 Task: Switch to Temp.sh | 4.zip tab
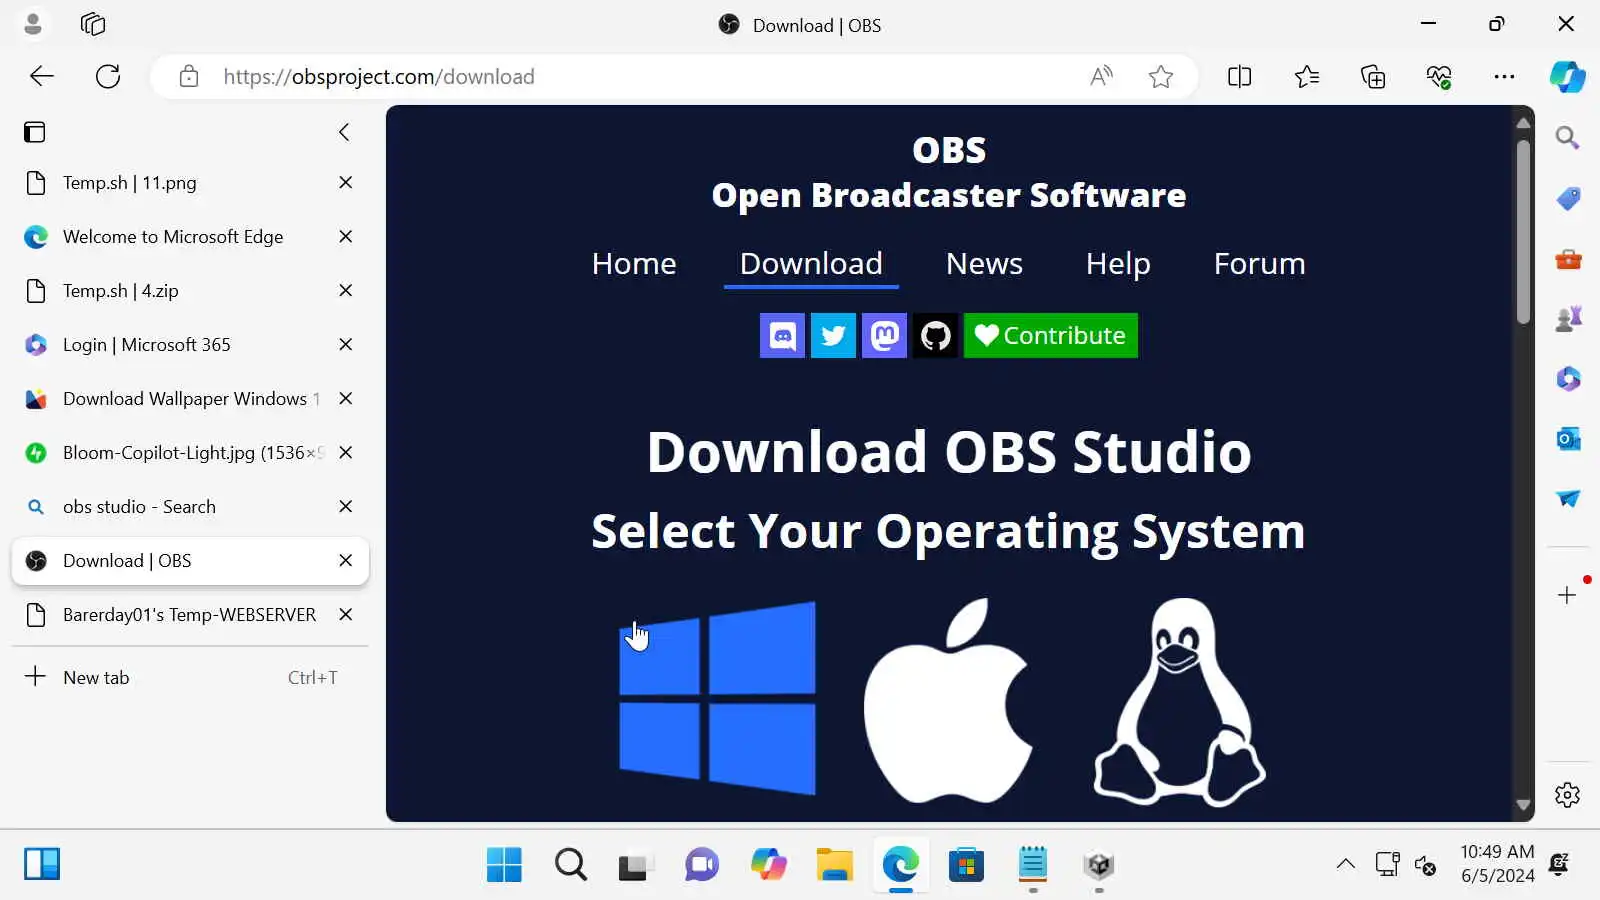coord(190,291)
